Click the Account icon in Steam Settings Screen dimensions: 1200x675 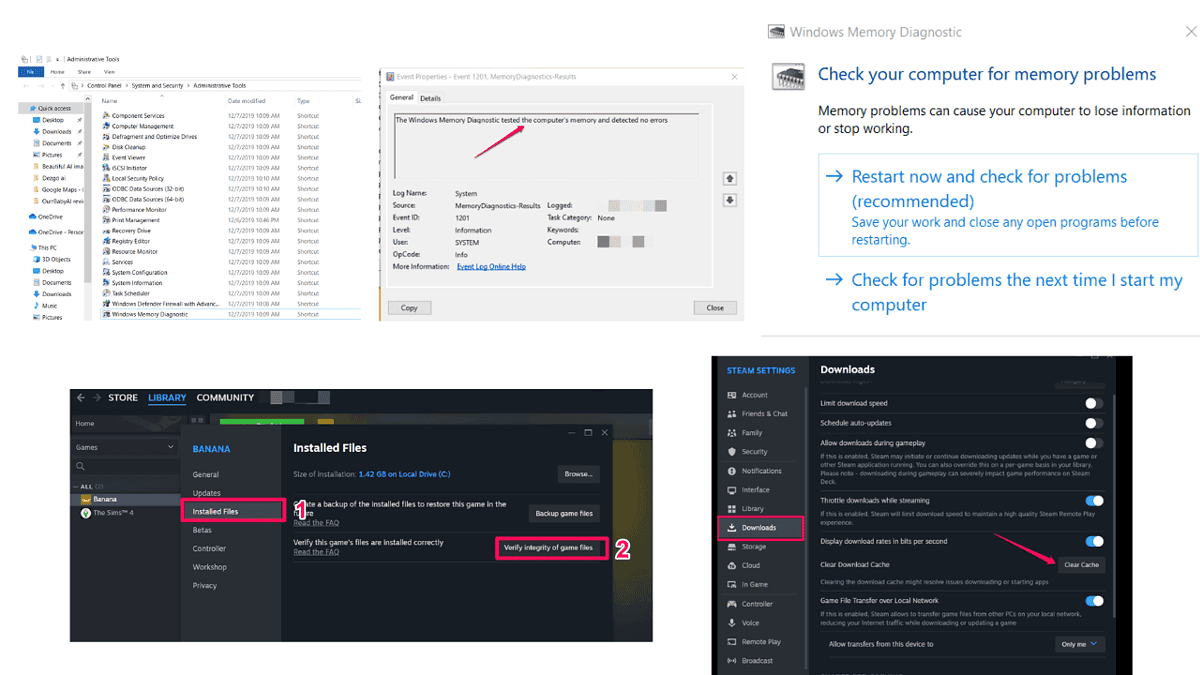click(732, 395)
